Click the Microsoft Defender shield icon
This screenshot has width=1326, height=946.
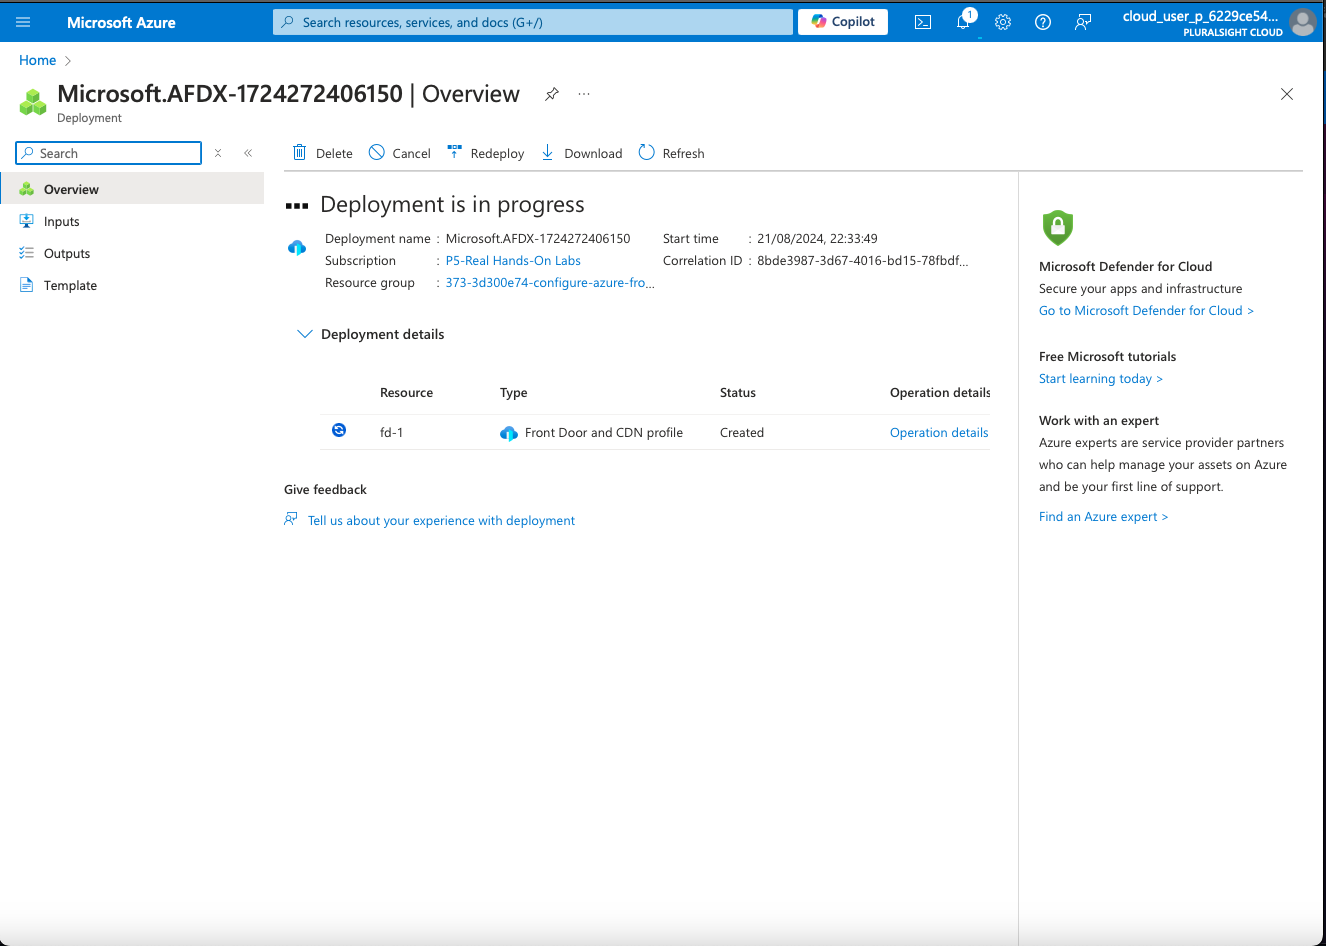1058,228
